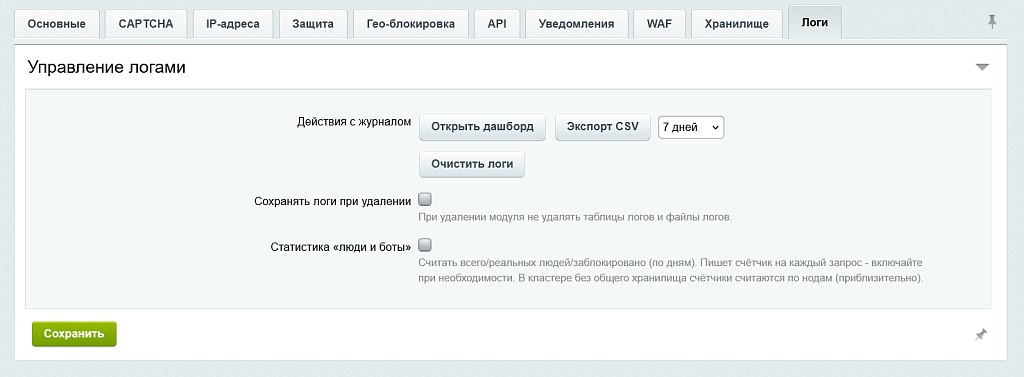This screenshot has height=377, width=1024.
Task: Click the Управление логами heading
Action: tap(106, 67)
